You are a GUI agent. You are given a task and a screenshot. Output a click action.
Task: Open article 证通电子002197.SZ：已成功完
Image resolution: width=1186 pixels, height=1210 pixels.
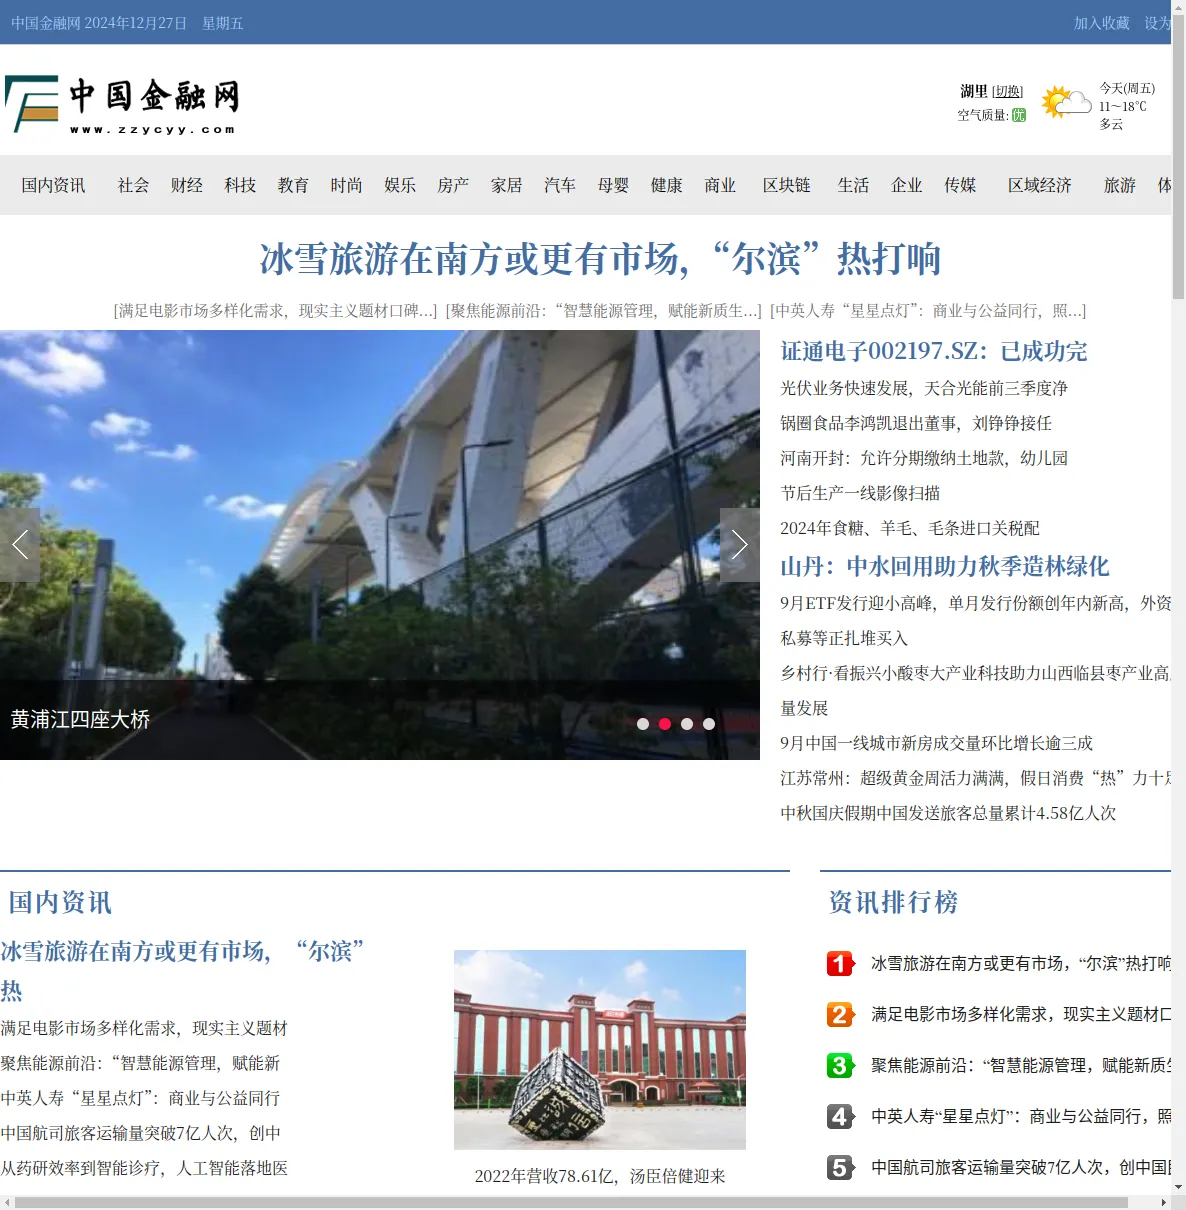point(934,351)
